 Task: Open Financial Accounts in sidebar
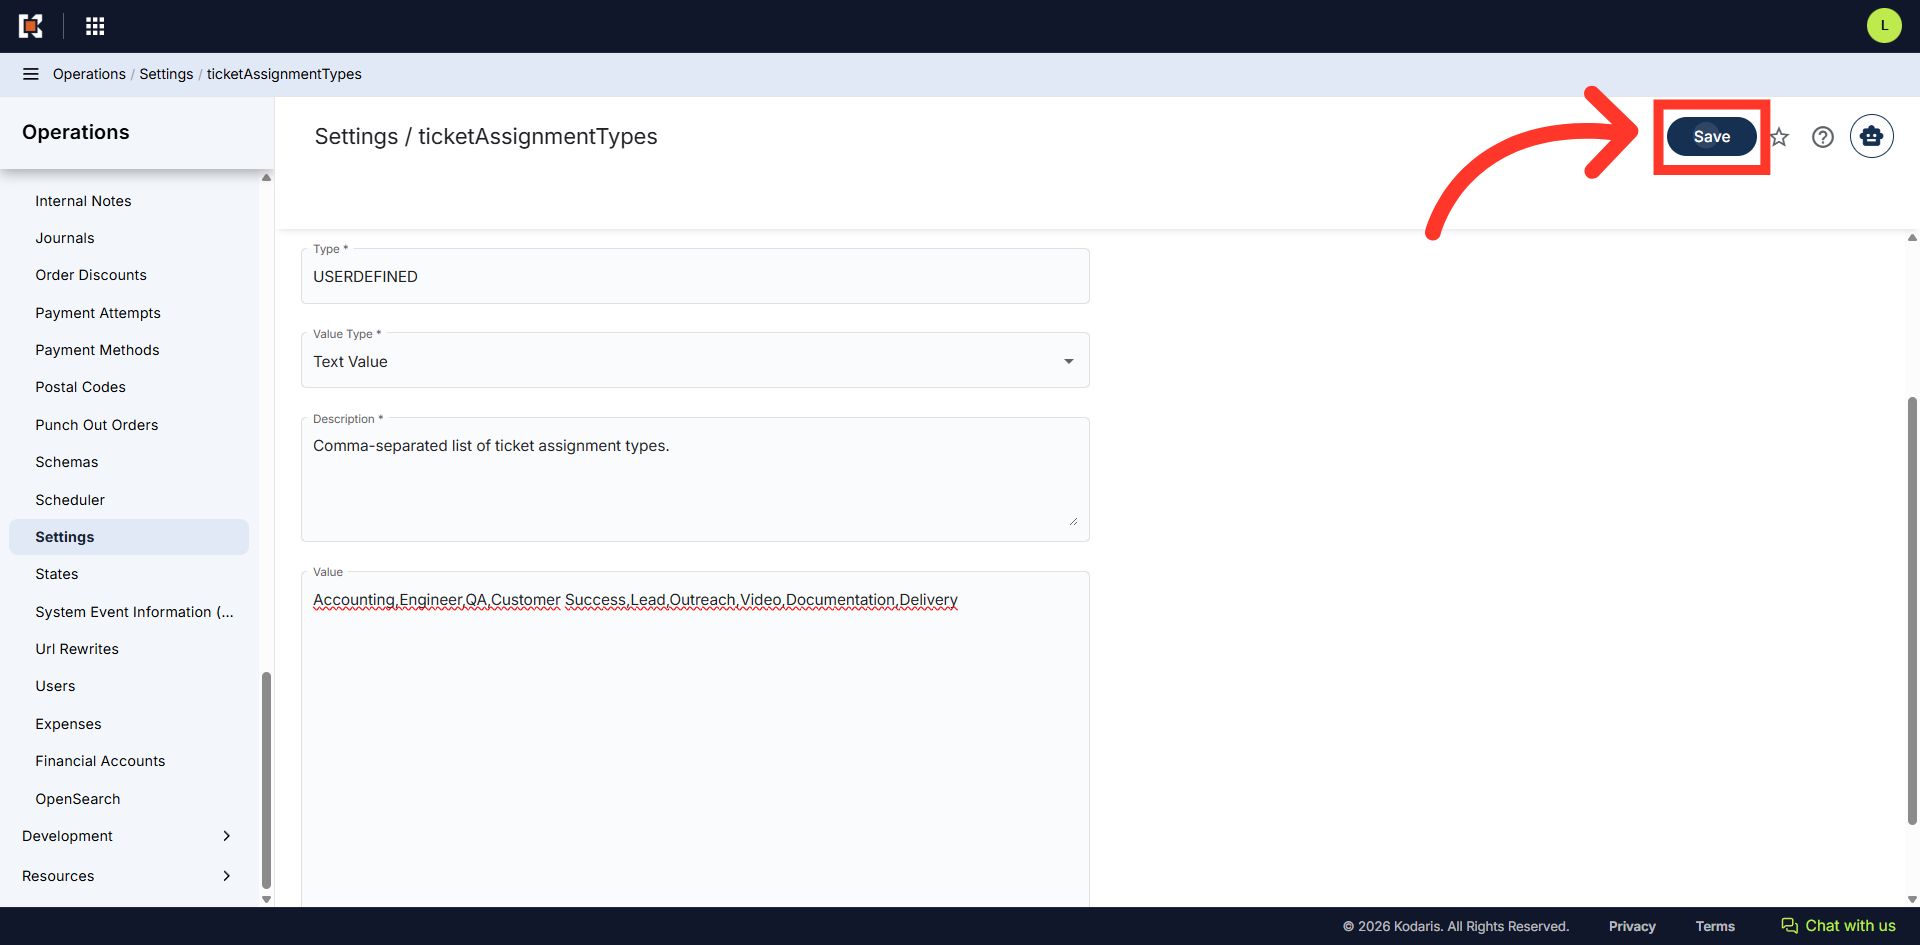[x=100, y=761]
